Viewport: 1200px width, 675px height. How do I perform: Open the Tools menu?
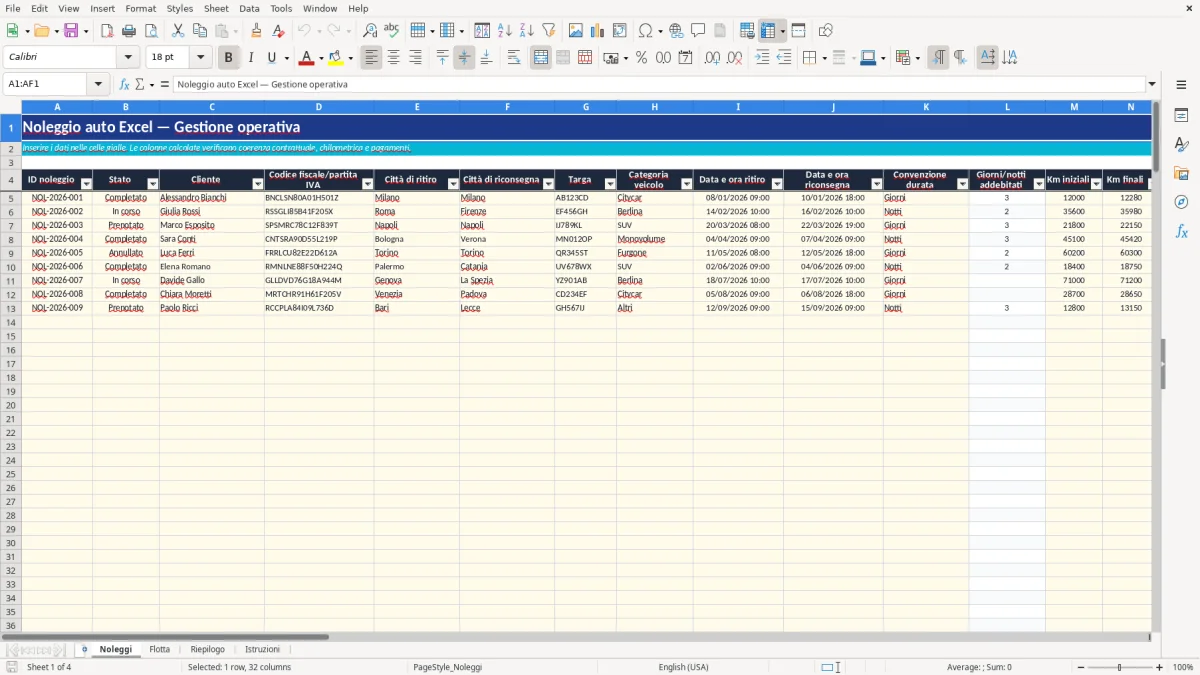pyautogui.click(x=281, y=8)
